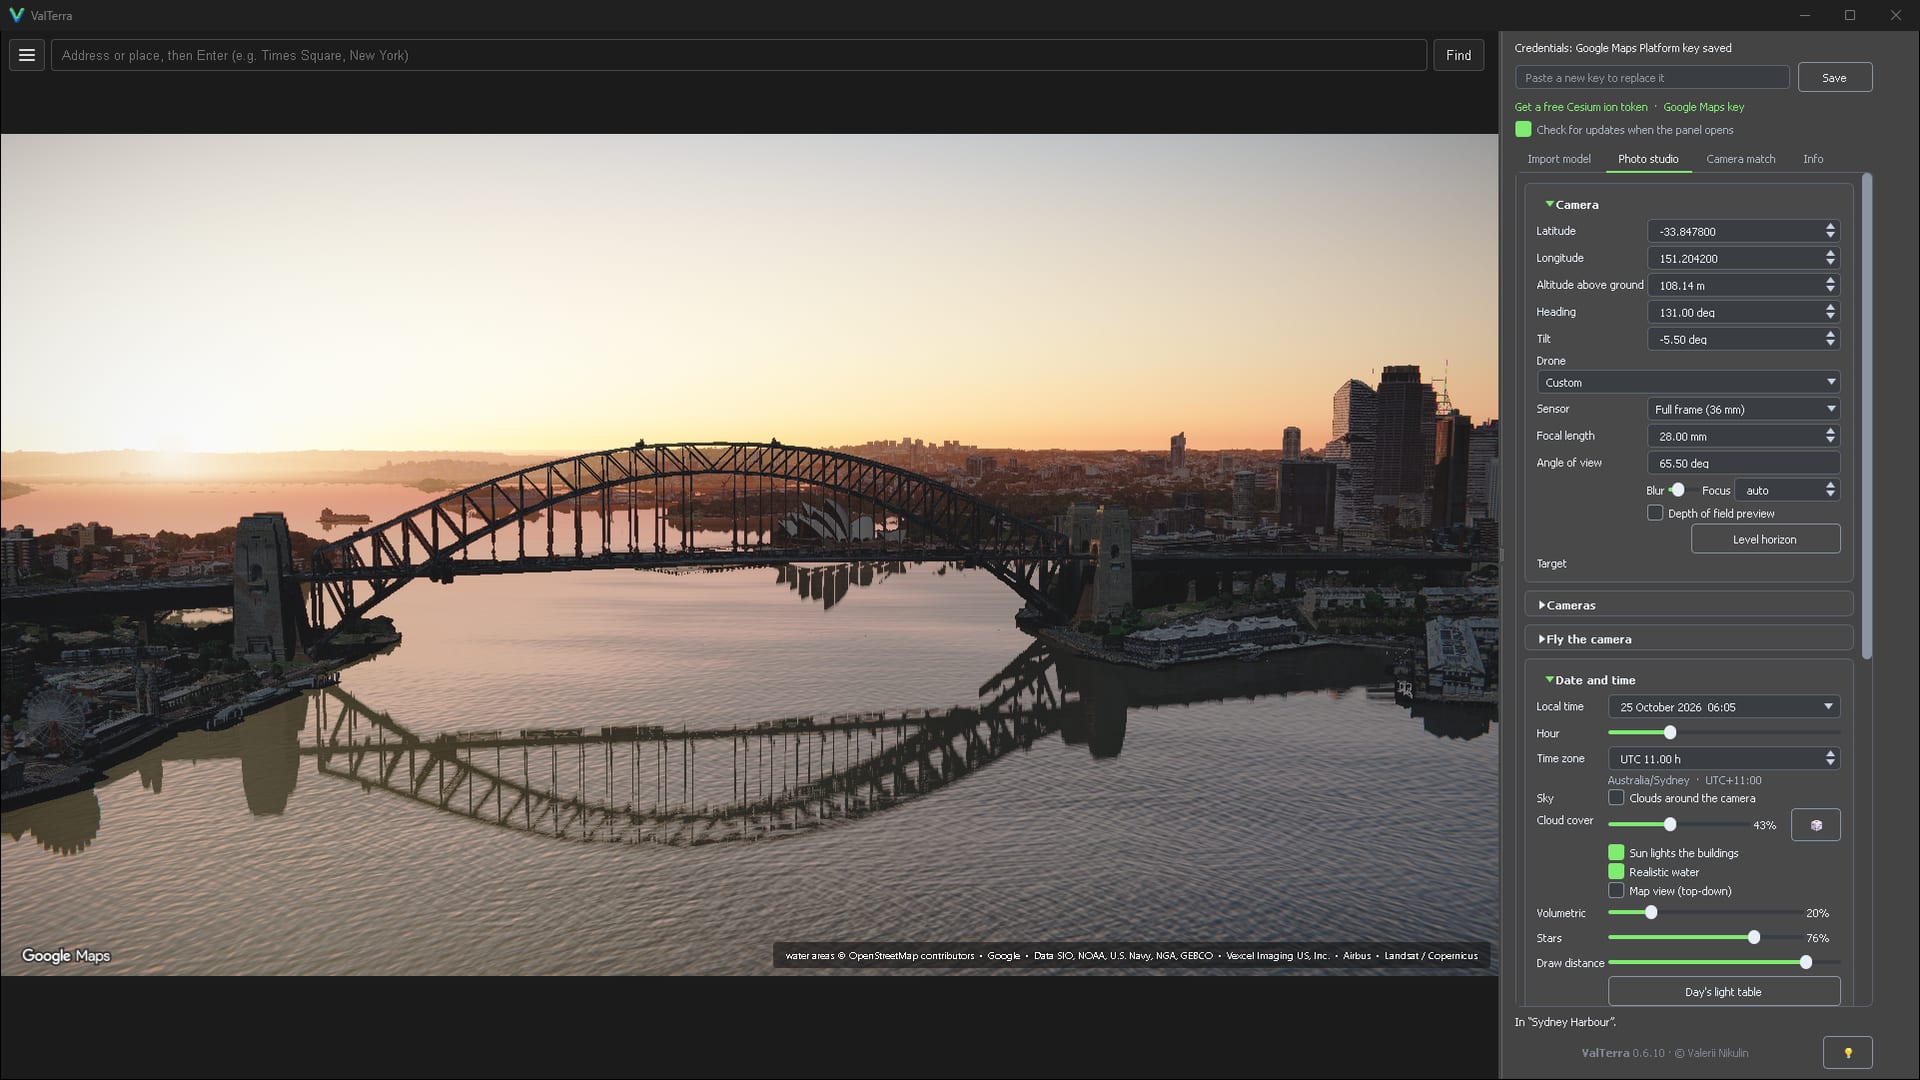Disable Sun lights the buildings
The width and height of the screenshot is (1920, 1080).
[x=1616, y=853]
